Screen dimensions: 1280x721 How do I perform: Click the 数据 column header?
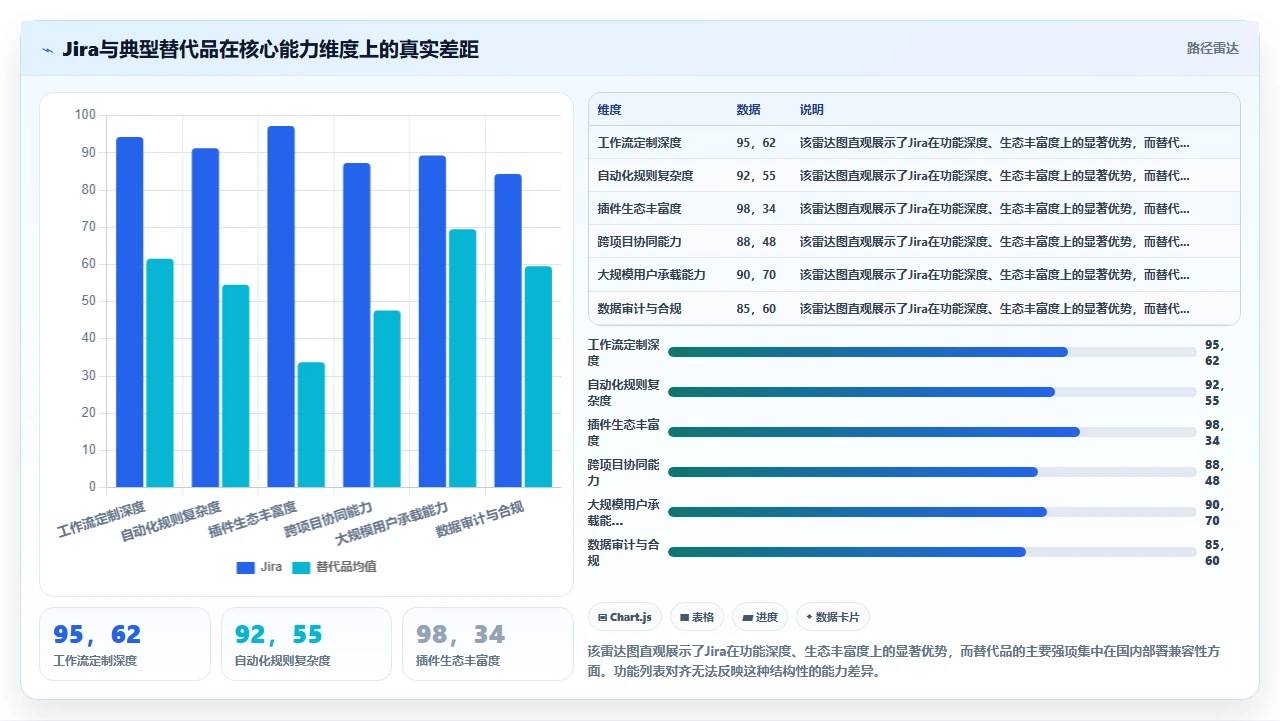(748, 110)
